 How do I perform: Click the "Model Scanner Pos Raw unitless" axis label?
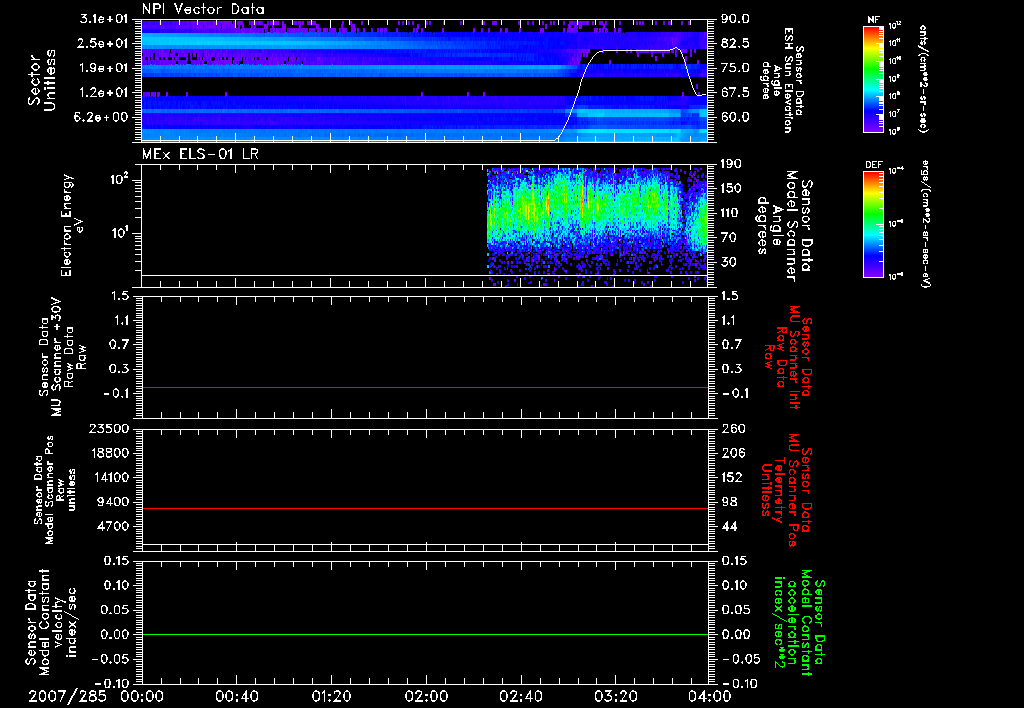click(55, 490)
